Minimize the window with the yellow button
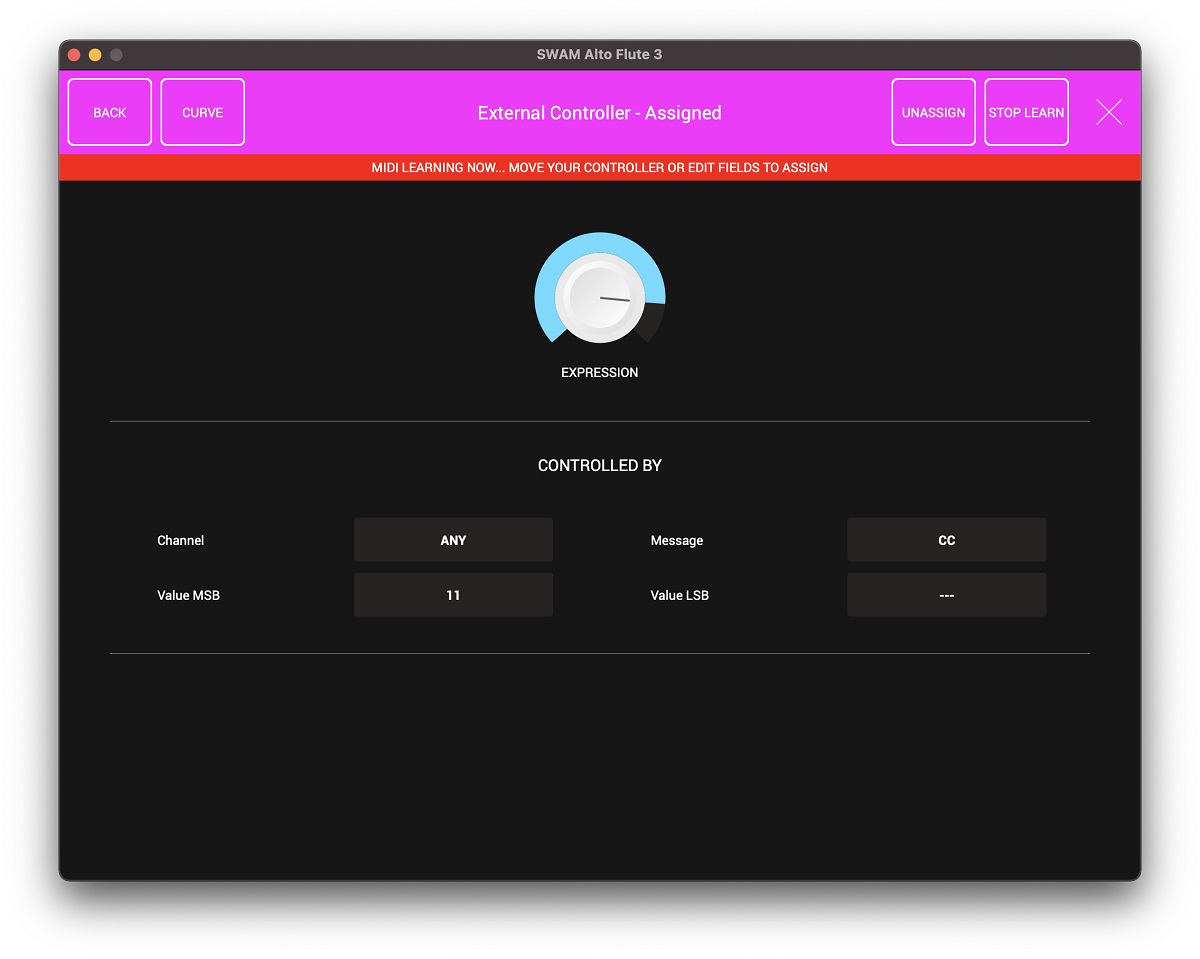Image resolution: width=1200 pixels, height=959 pixels. [x=95, y=55]
